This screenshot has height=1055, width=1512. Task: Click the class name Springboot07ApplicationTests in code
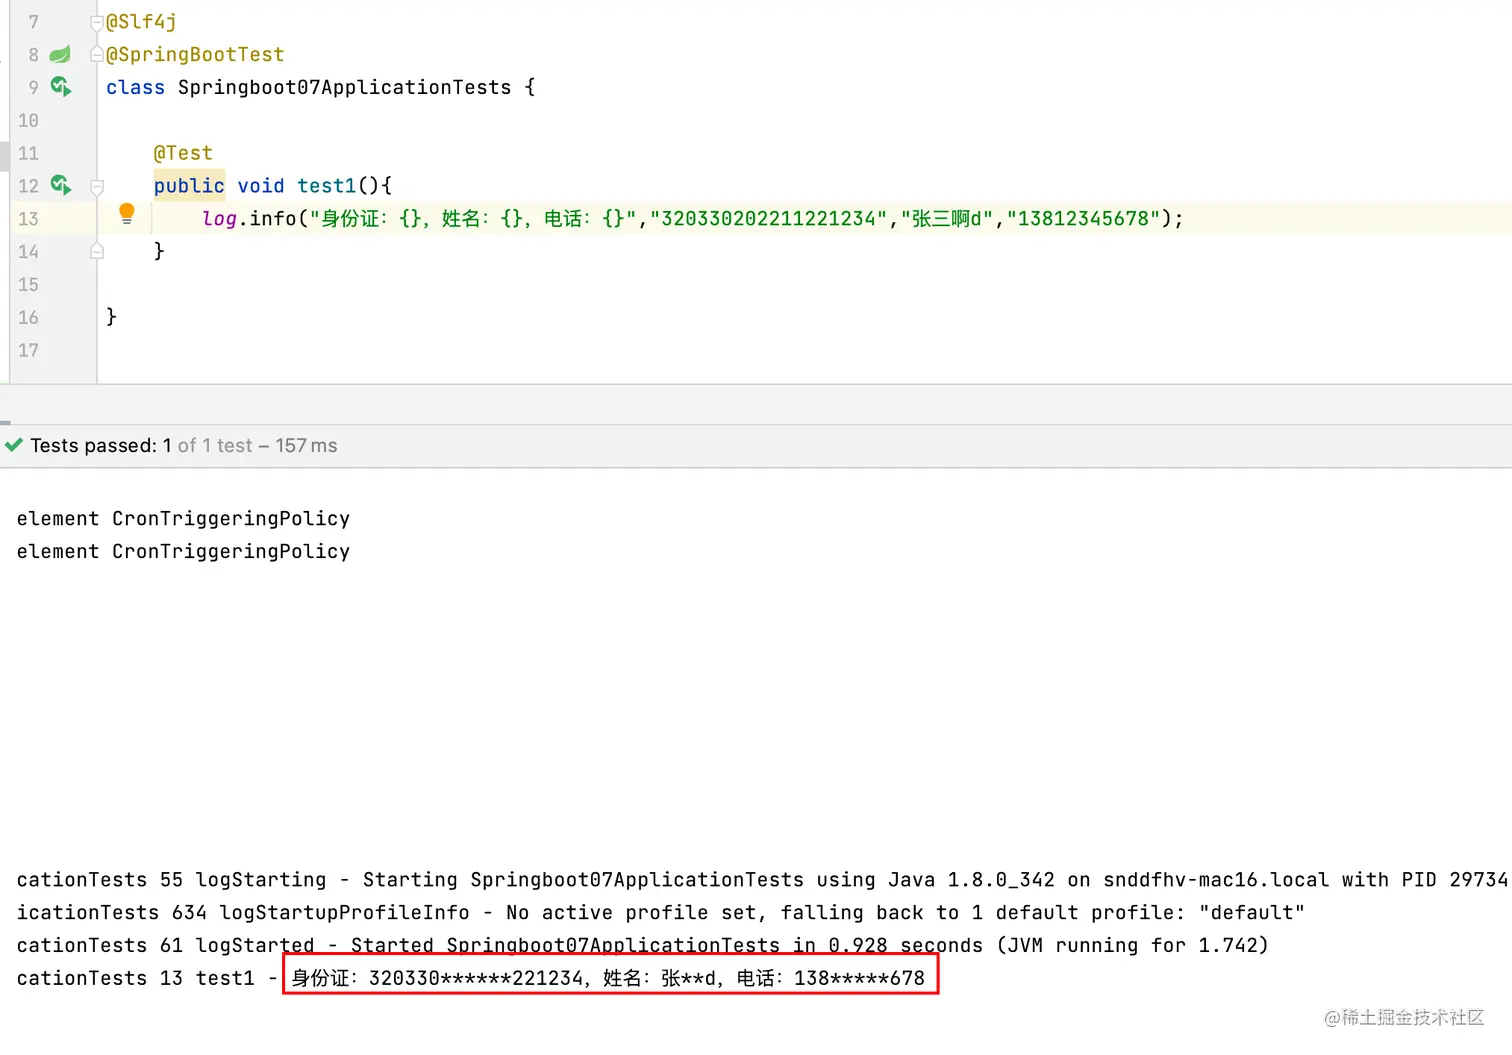pos(345,88)
